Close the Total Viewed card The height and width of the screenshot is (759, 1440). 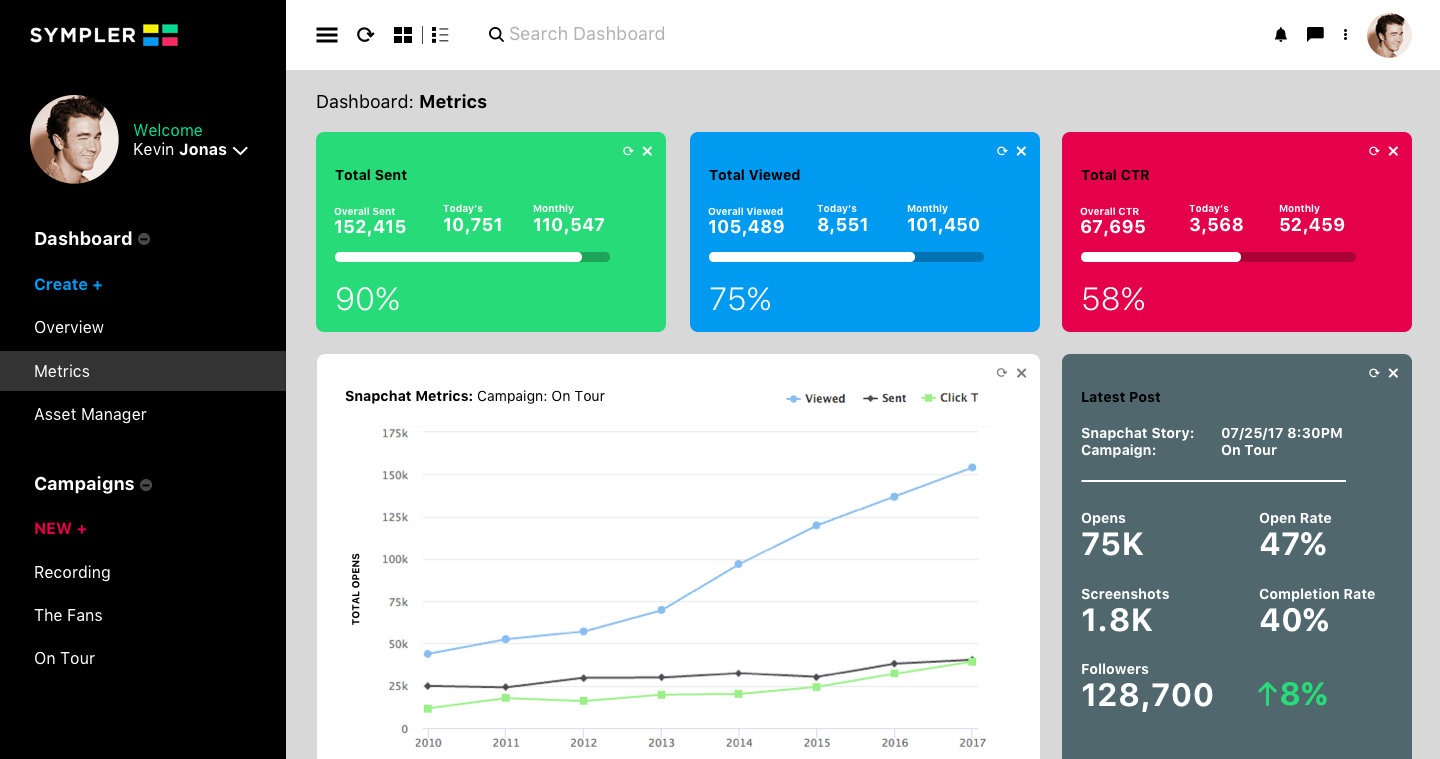pos(1021,151)
